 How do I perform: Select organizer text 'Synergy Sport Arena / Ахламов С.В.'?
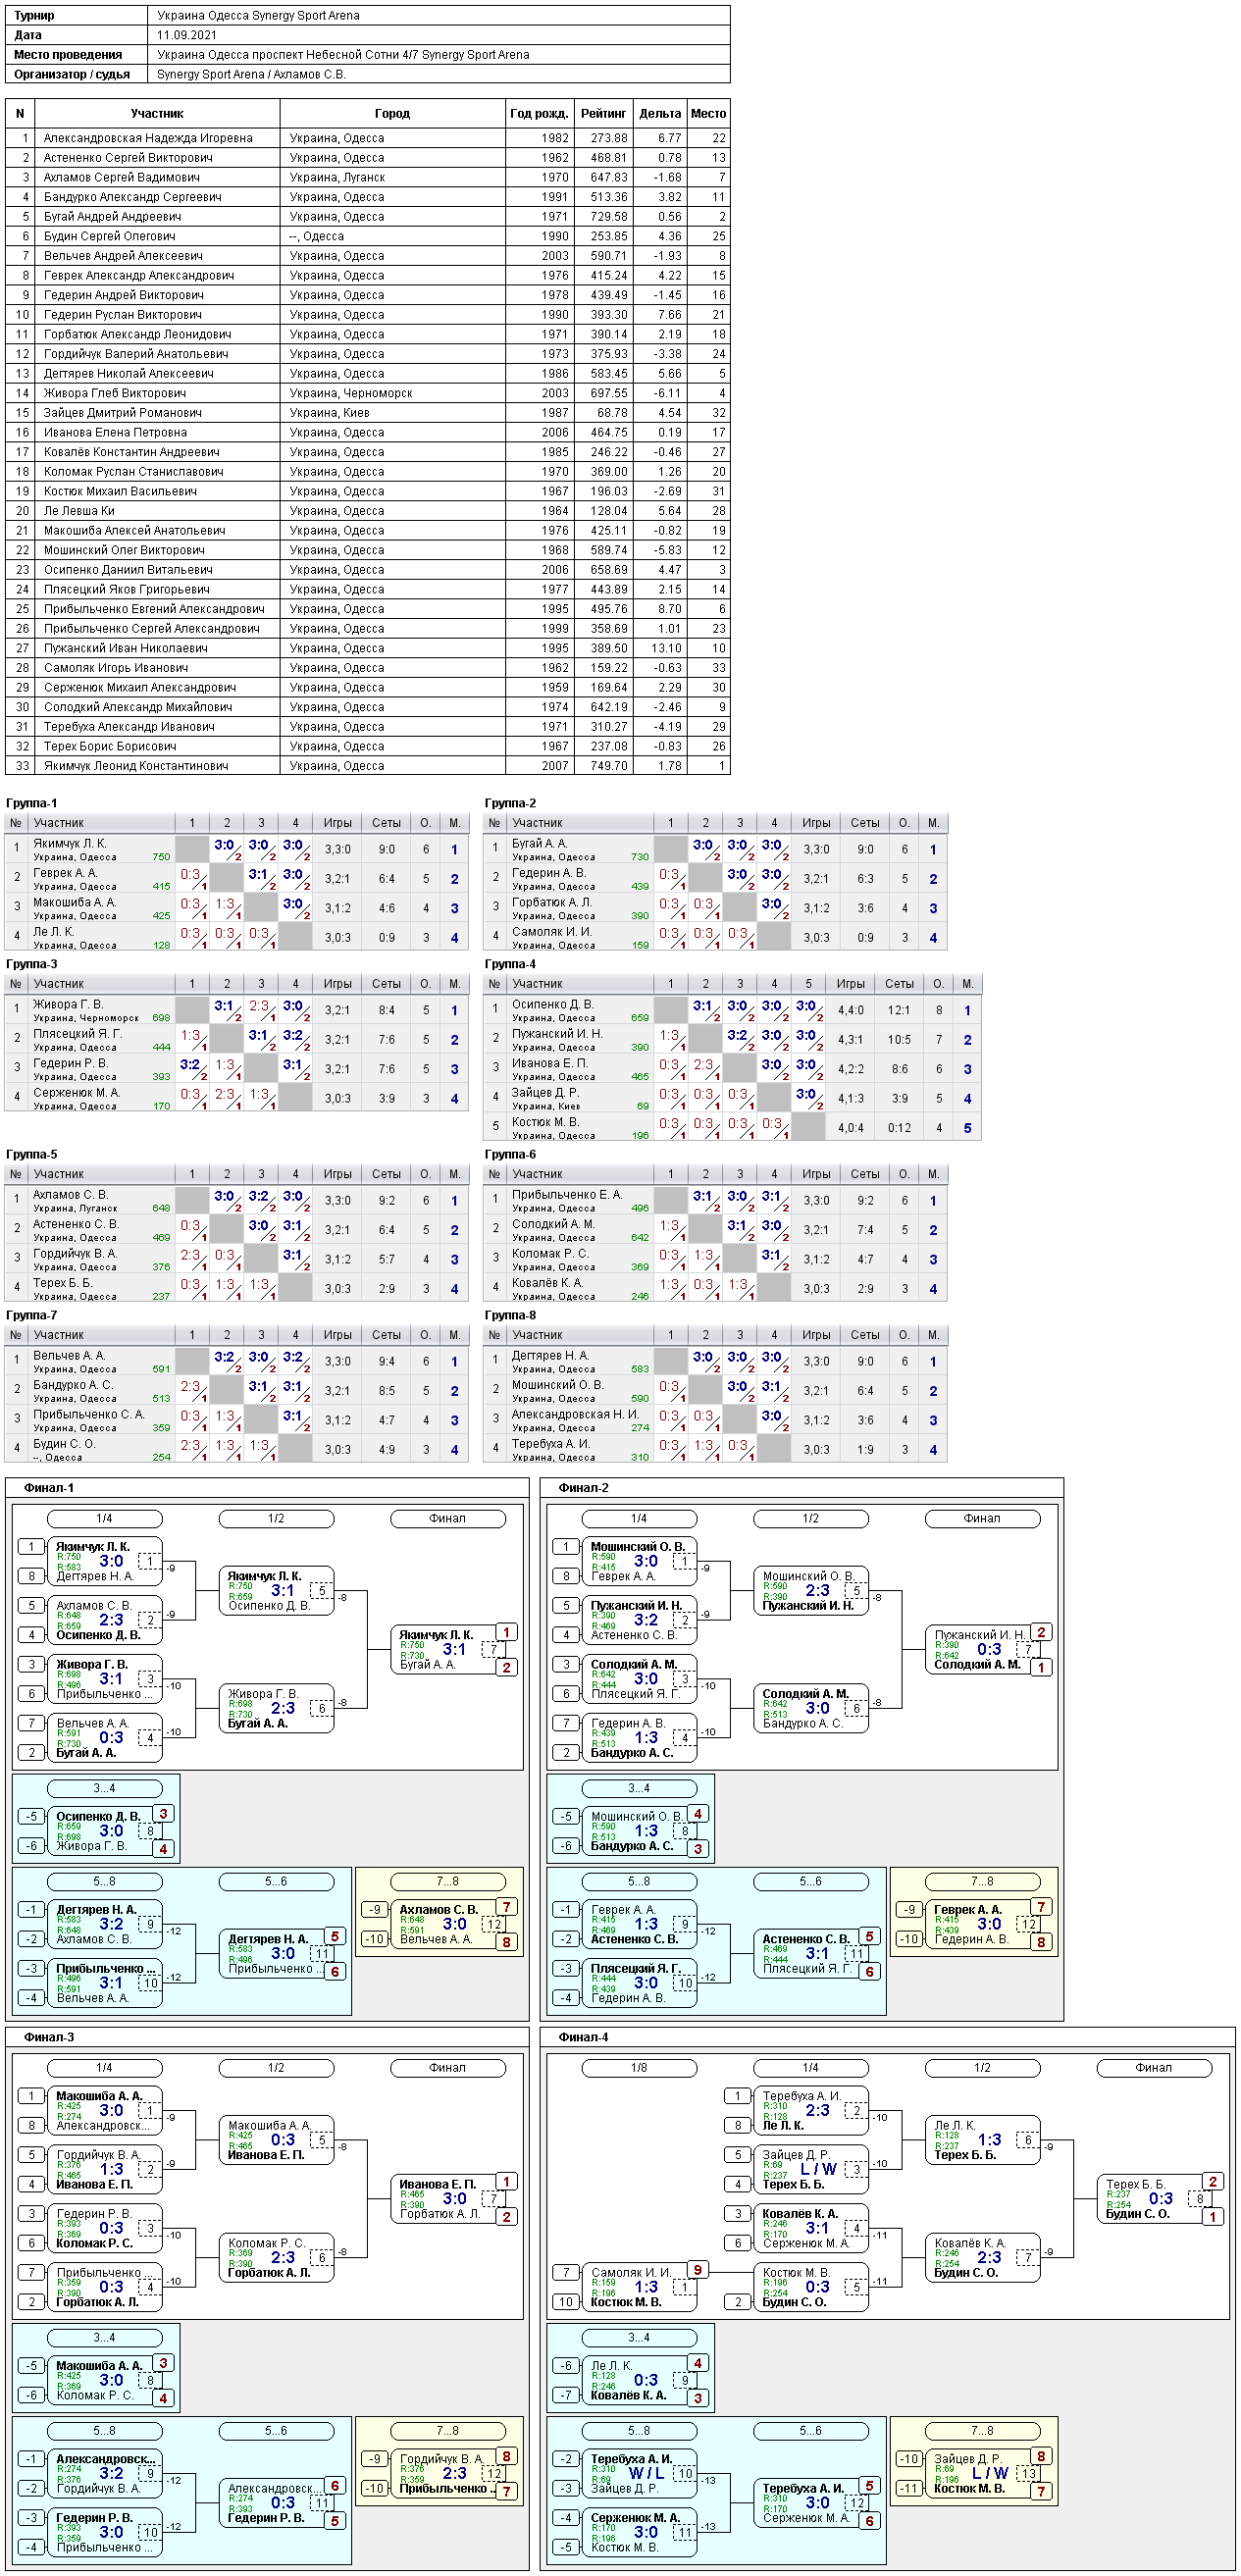click(251, 74)
